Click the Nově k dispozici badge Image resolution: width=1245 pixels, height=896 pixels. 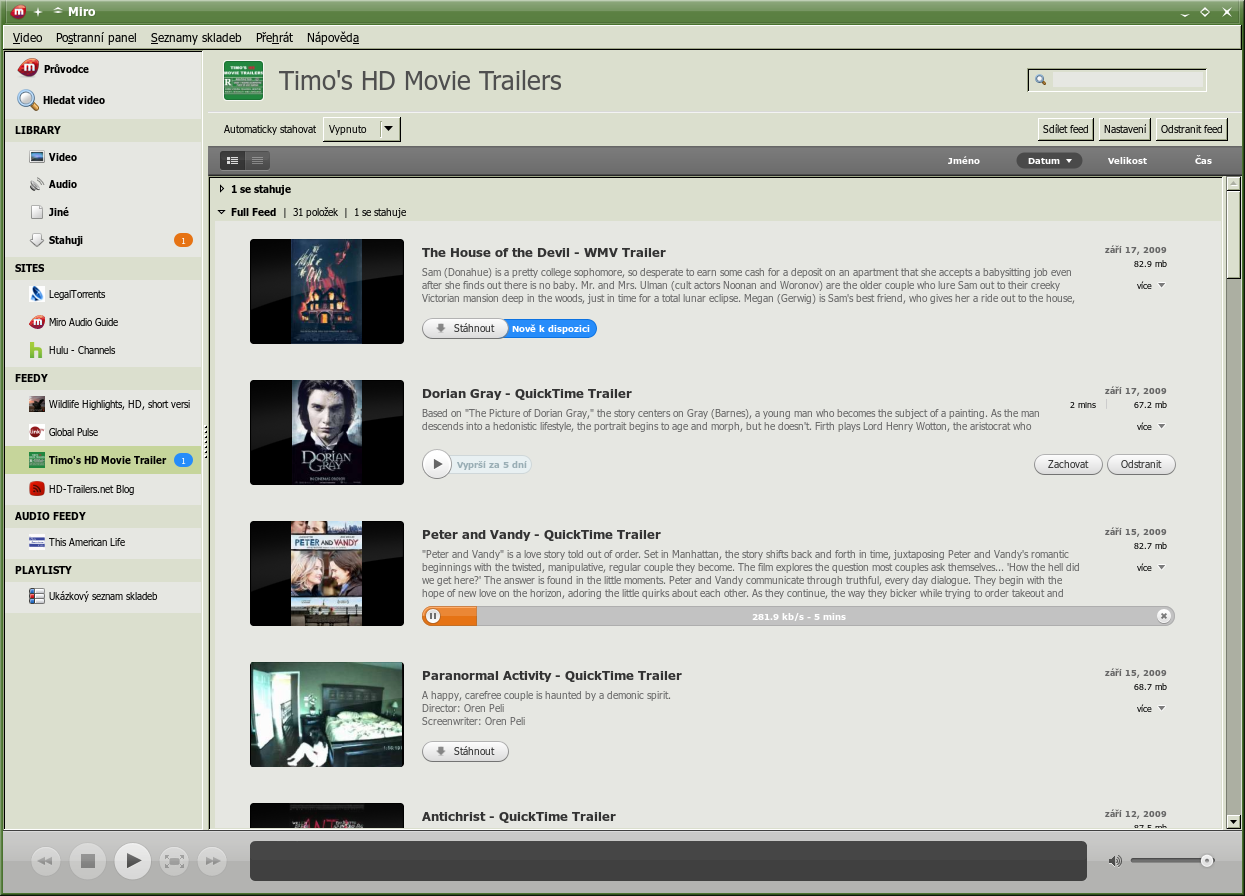(552, 328)
